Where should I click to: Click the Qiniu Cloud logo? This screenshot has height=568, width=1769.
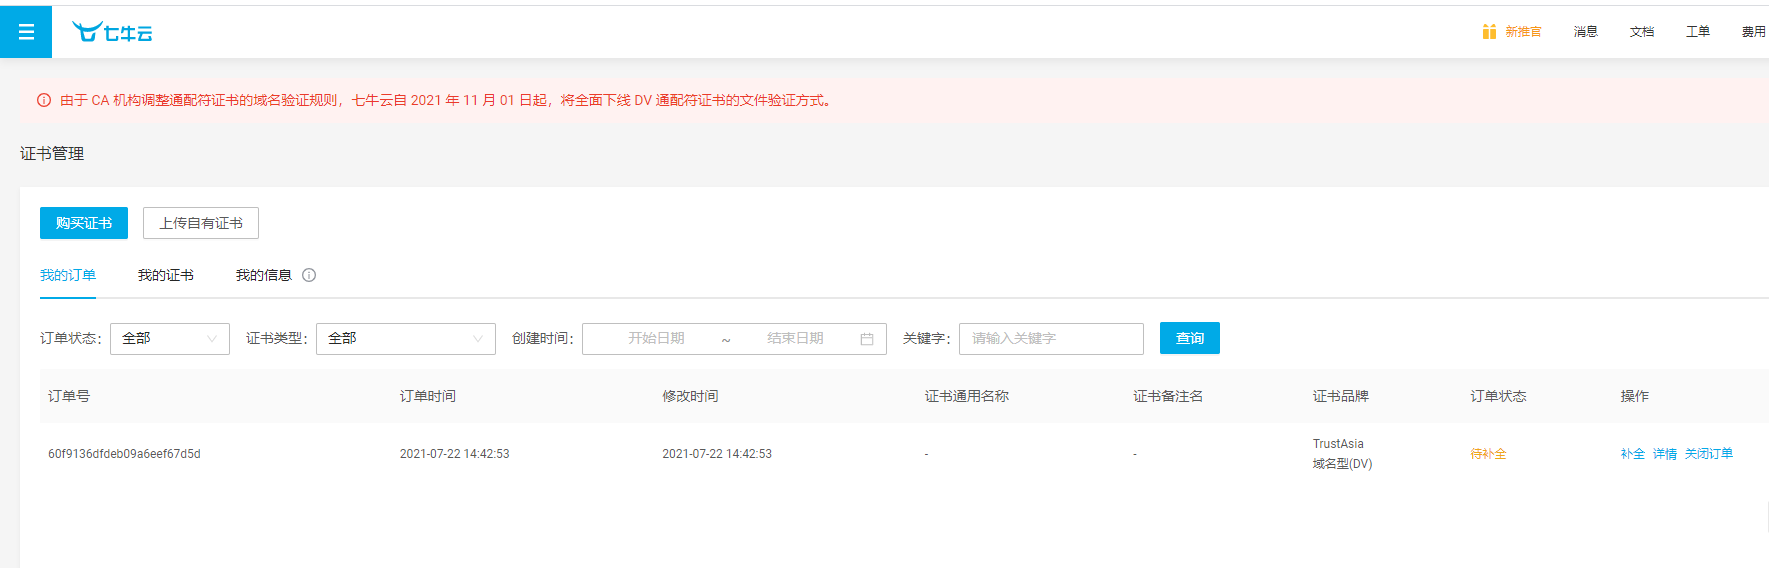pyautogui.click(x=112, y=32)
